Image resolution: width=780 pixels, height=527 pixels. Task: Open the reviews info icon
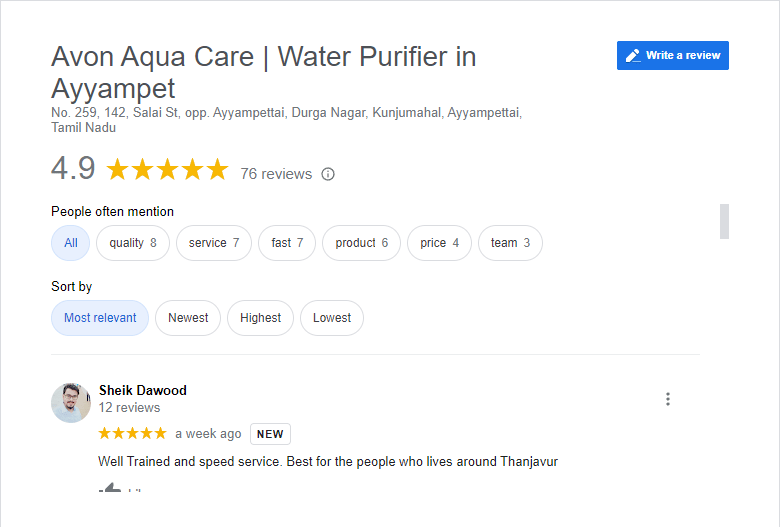click(x=328, y=174)
